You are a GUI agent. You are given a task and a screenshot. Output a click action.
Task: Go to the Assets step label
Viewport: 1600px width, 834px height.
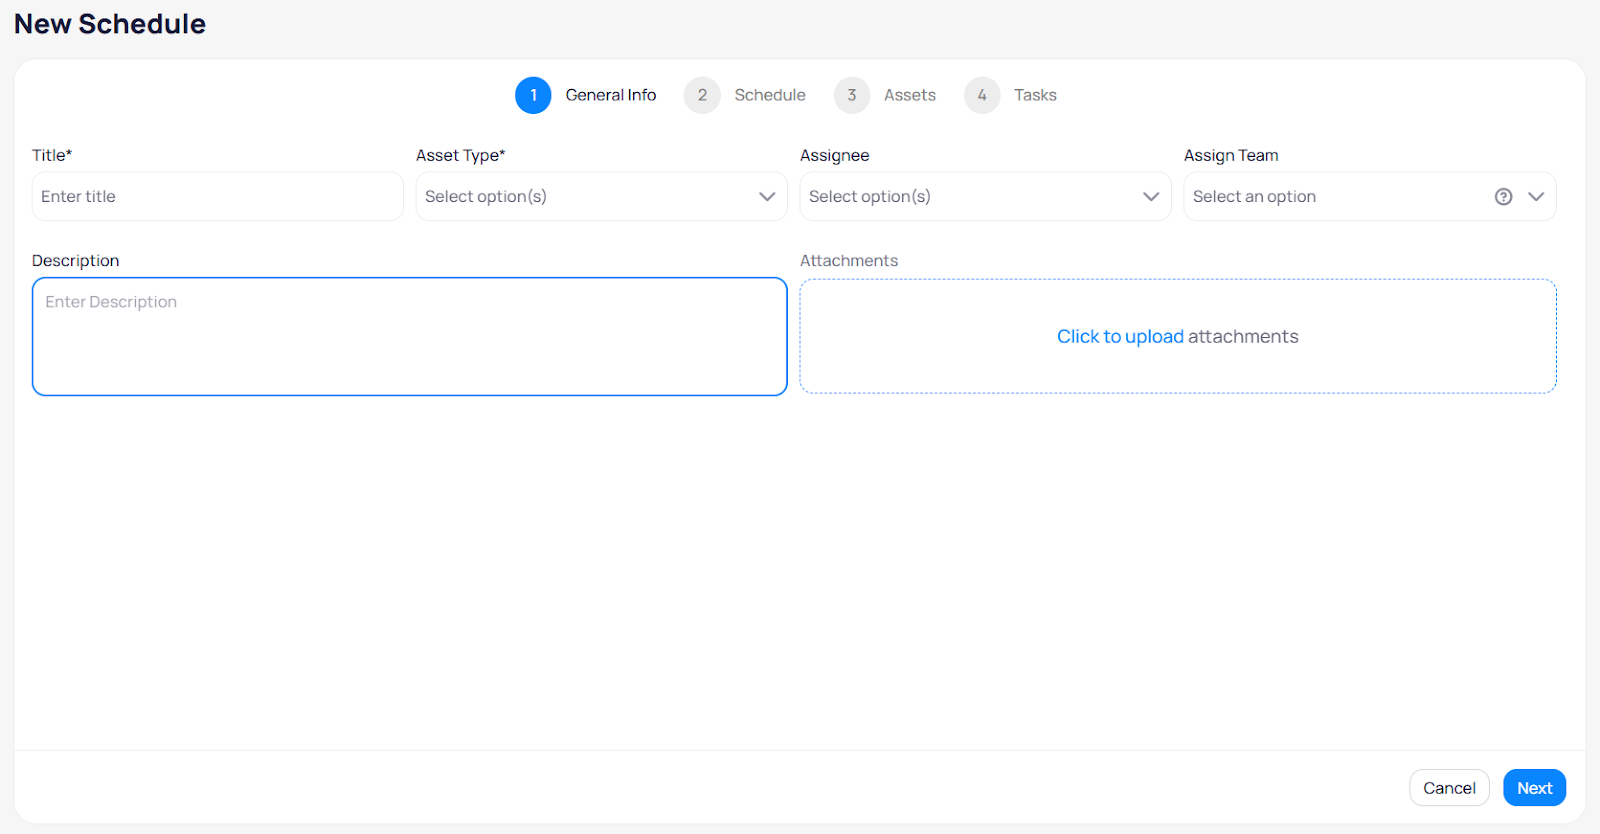click(x=909, y=95)
